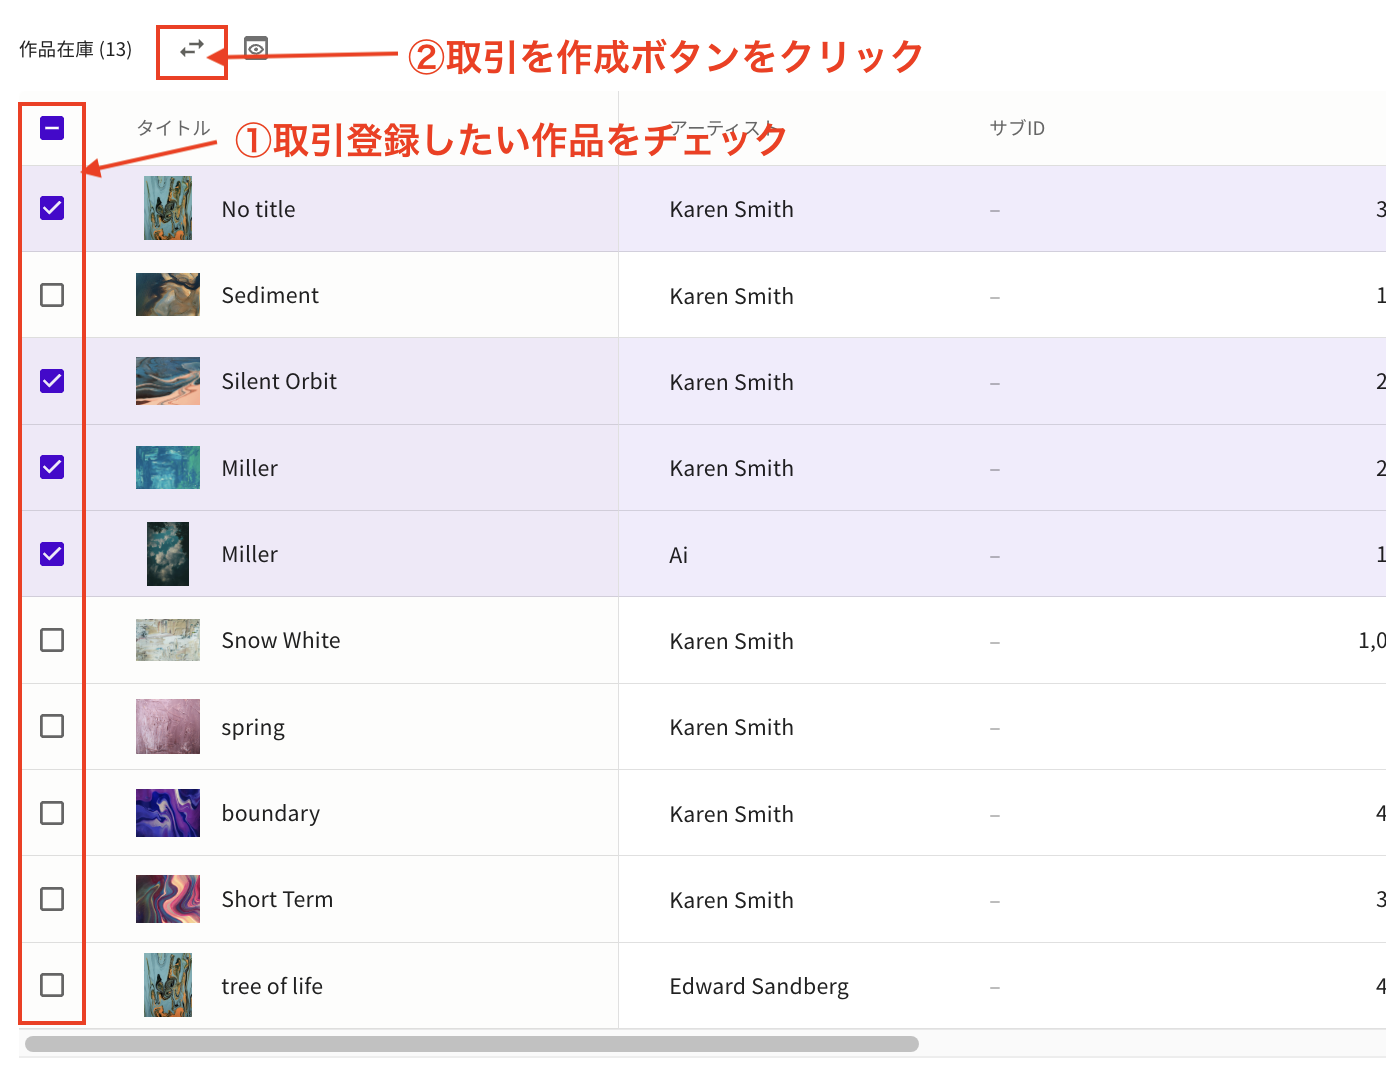1386x1086 pixels.
Task: Check the Sediment row checkbox
Action: click(x=52, y=295)
